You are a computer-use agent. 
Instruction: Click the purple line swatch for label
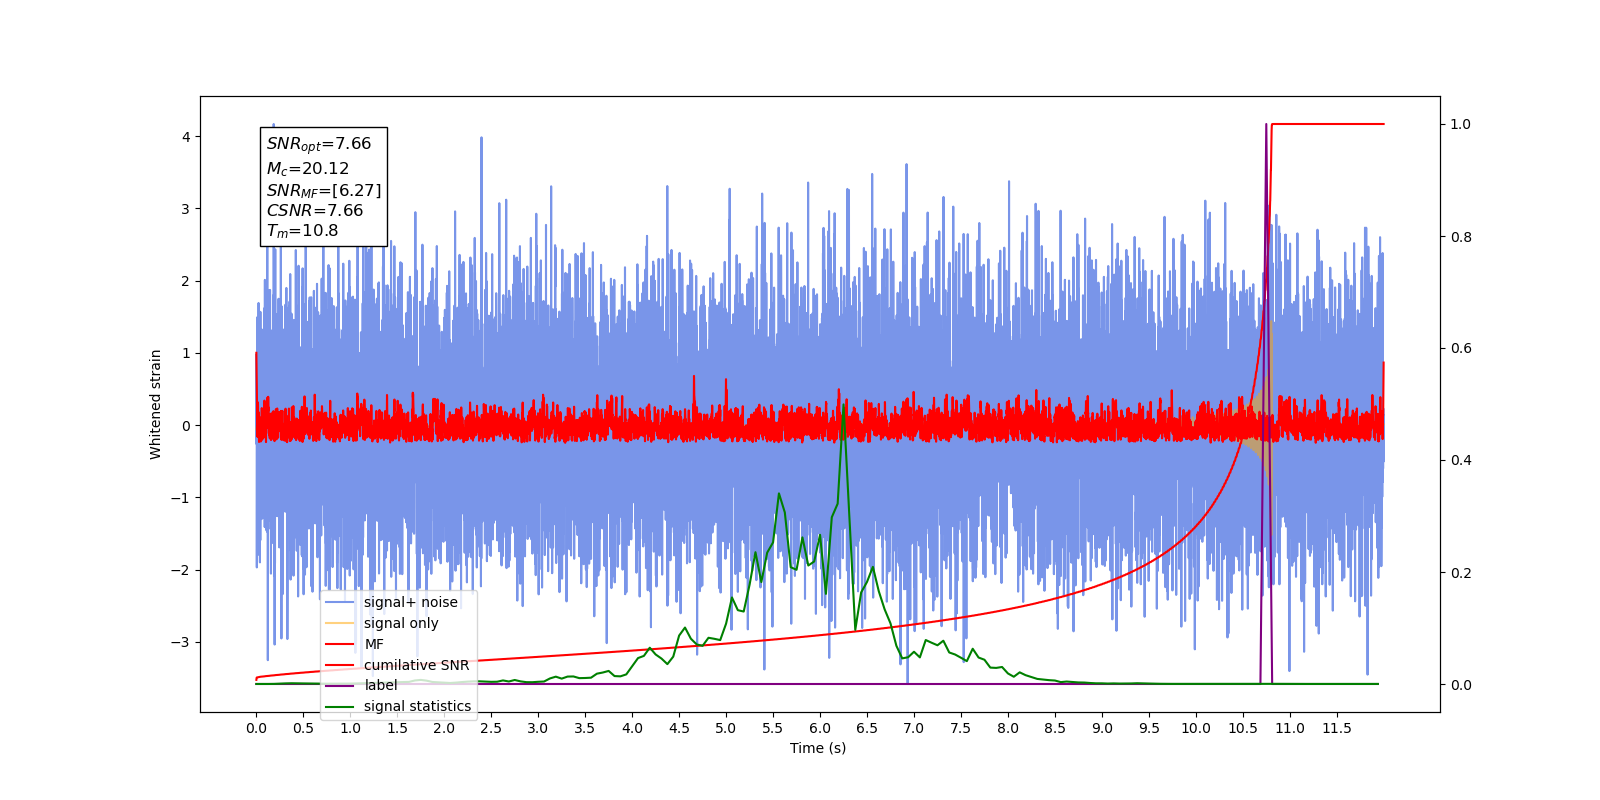point(340,685)
